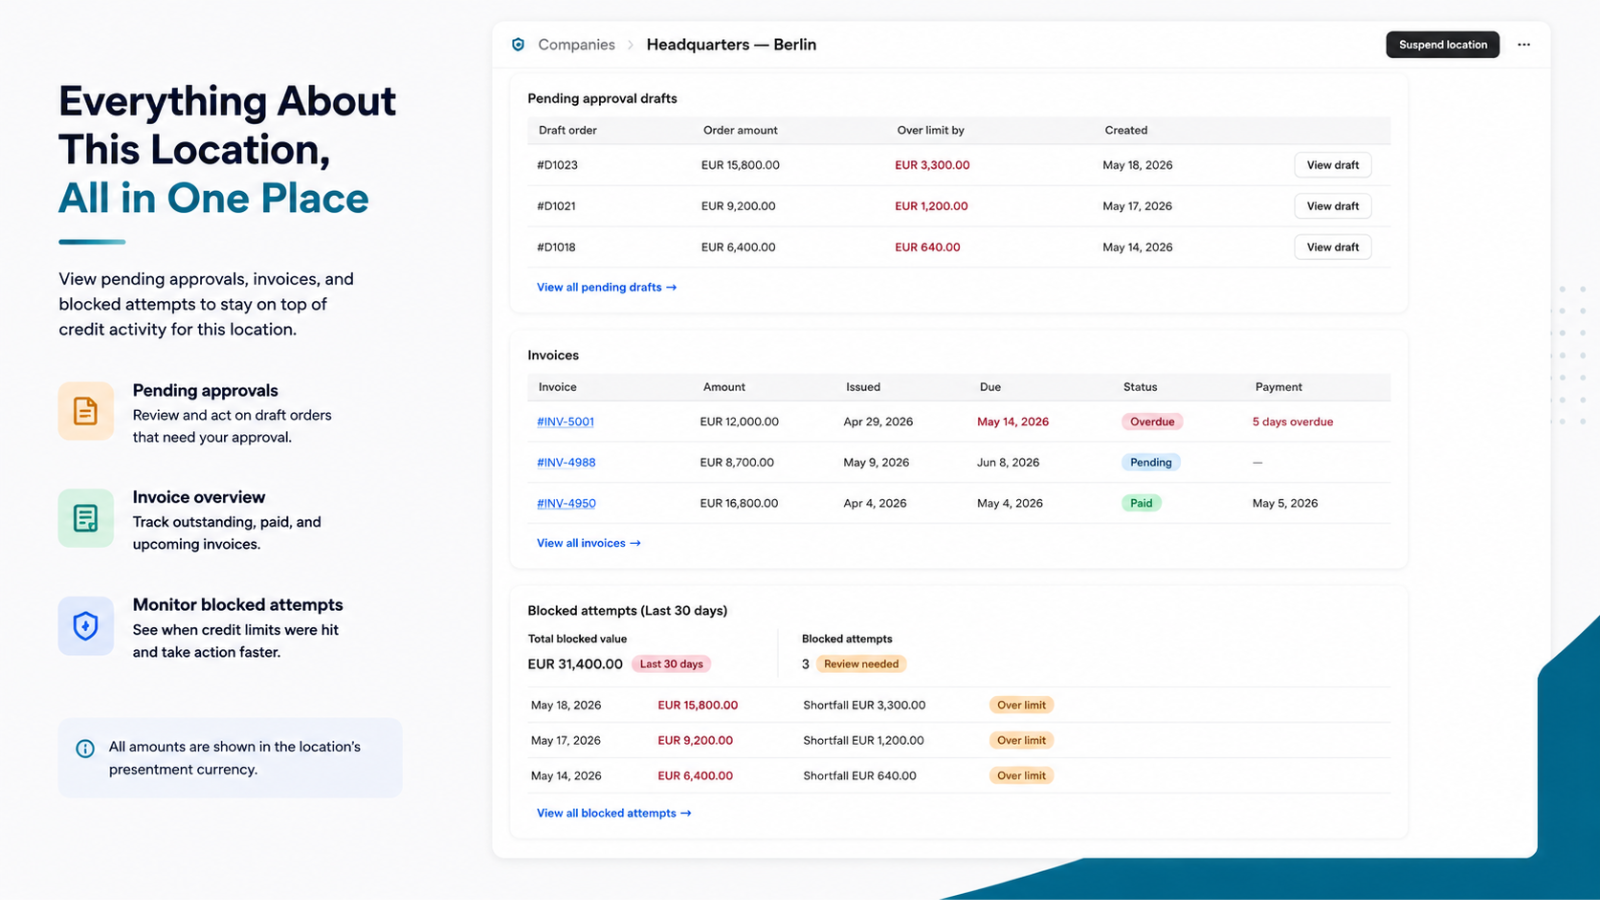
Task: Click the shield logo next to Companies
Action: (518, 45)
